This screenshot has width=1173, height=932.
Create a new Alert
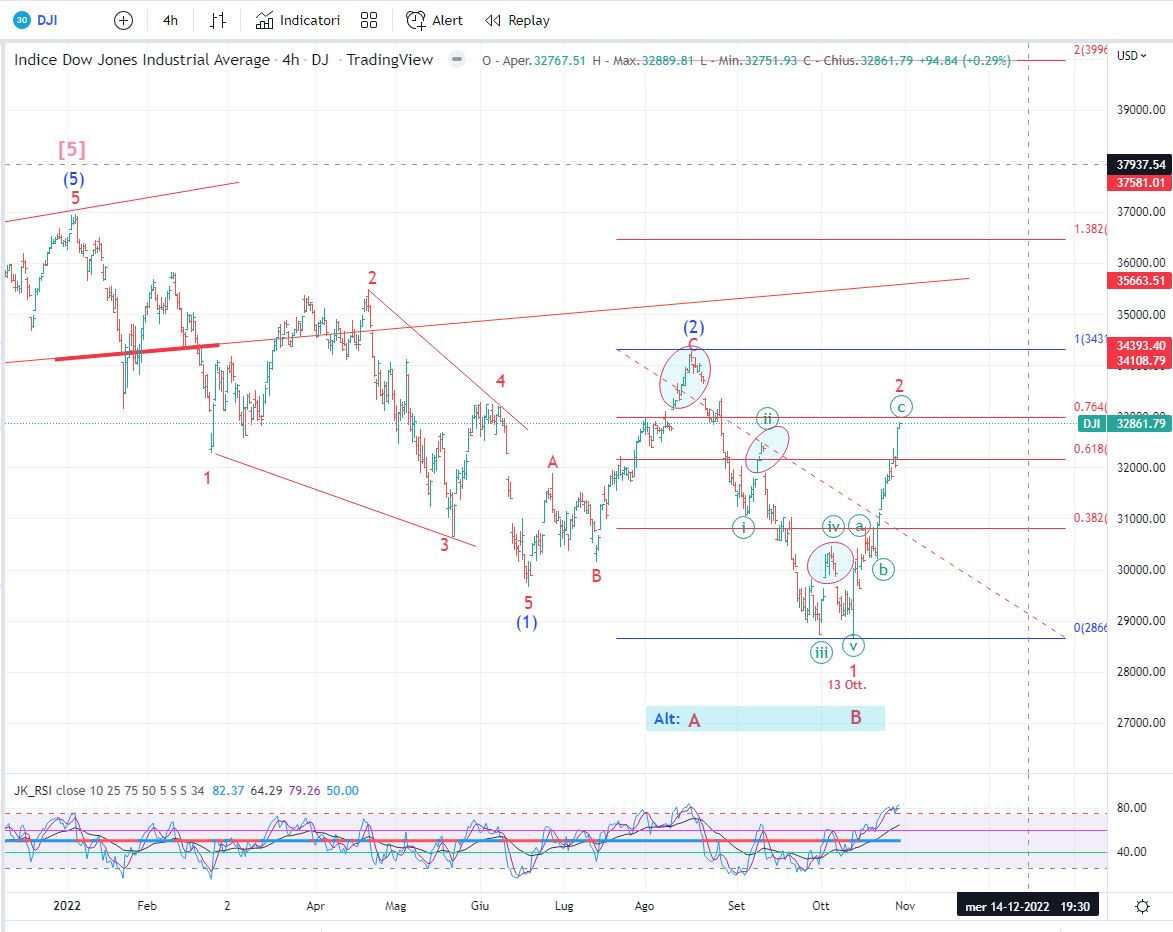click(x=435, y=20)
